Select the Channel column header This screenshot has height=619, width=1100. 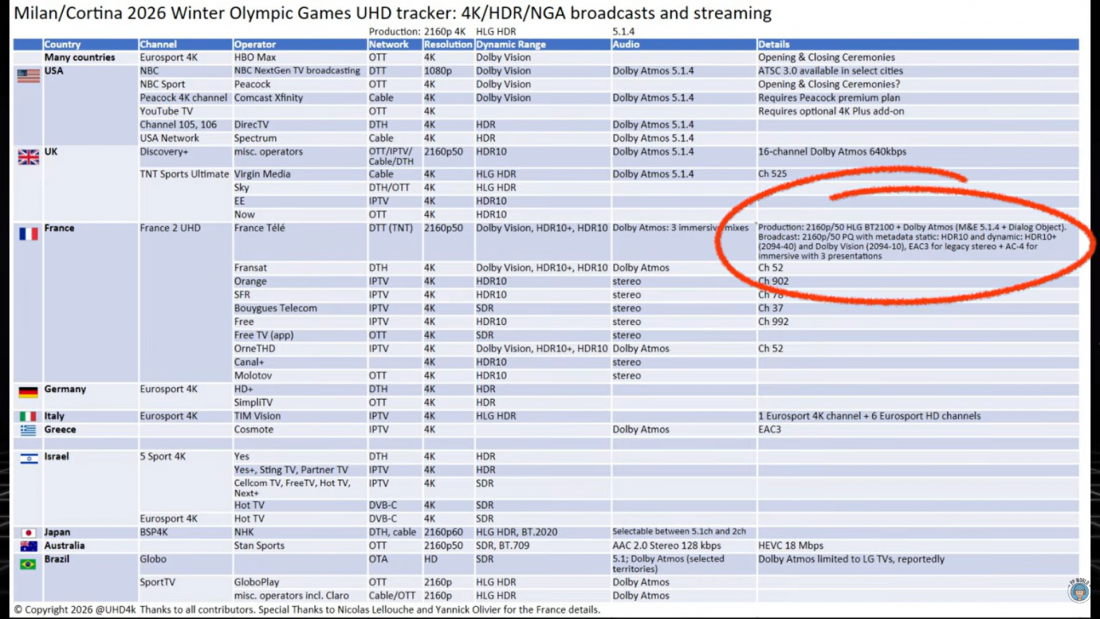click(x=158, y=44)
